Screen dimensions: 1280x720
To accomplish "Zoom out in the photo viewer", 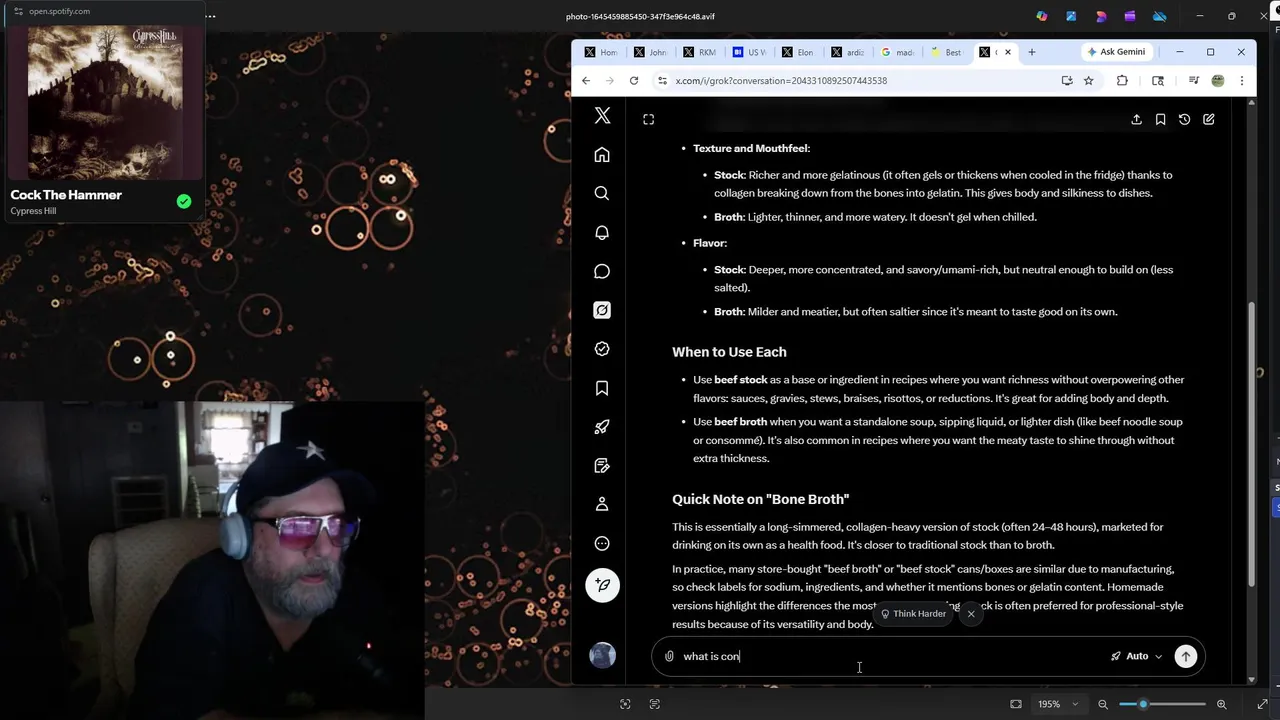I will pos(1103,704).
